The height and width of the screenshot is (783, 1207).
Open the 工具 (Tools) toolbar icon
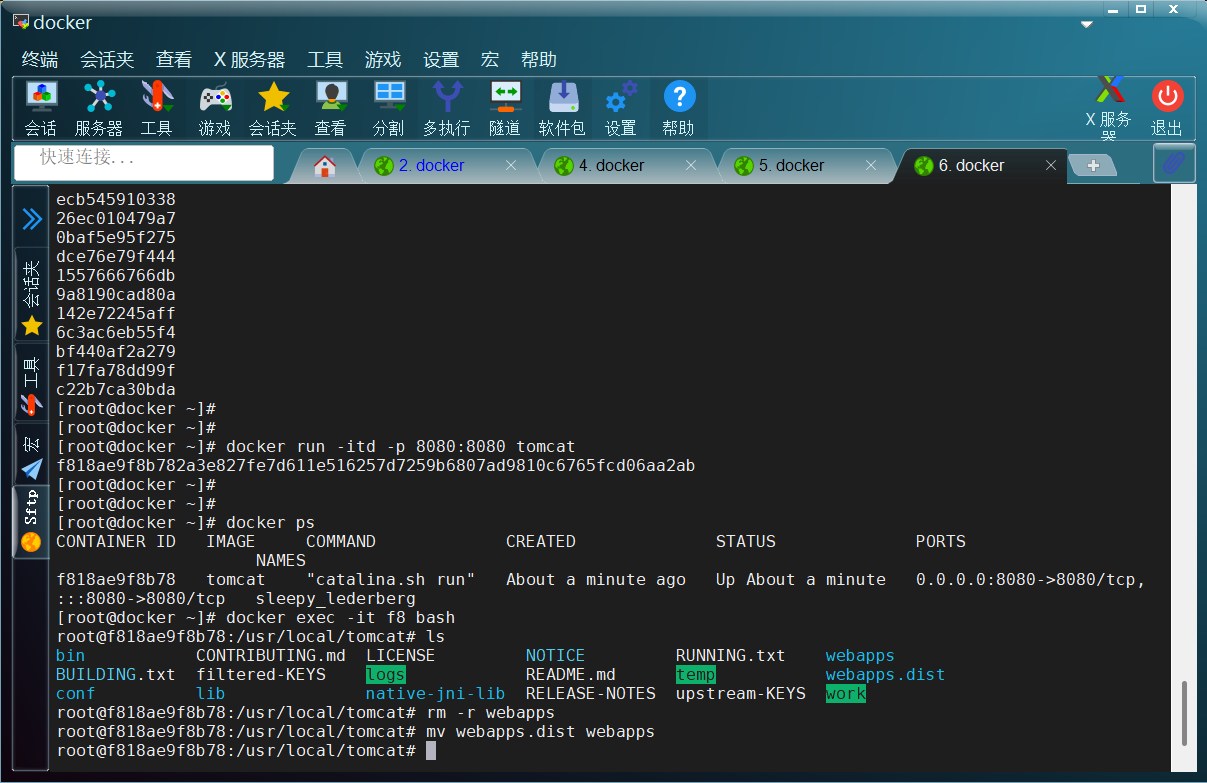point(156,109)
